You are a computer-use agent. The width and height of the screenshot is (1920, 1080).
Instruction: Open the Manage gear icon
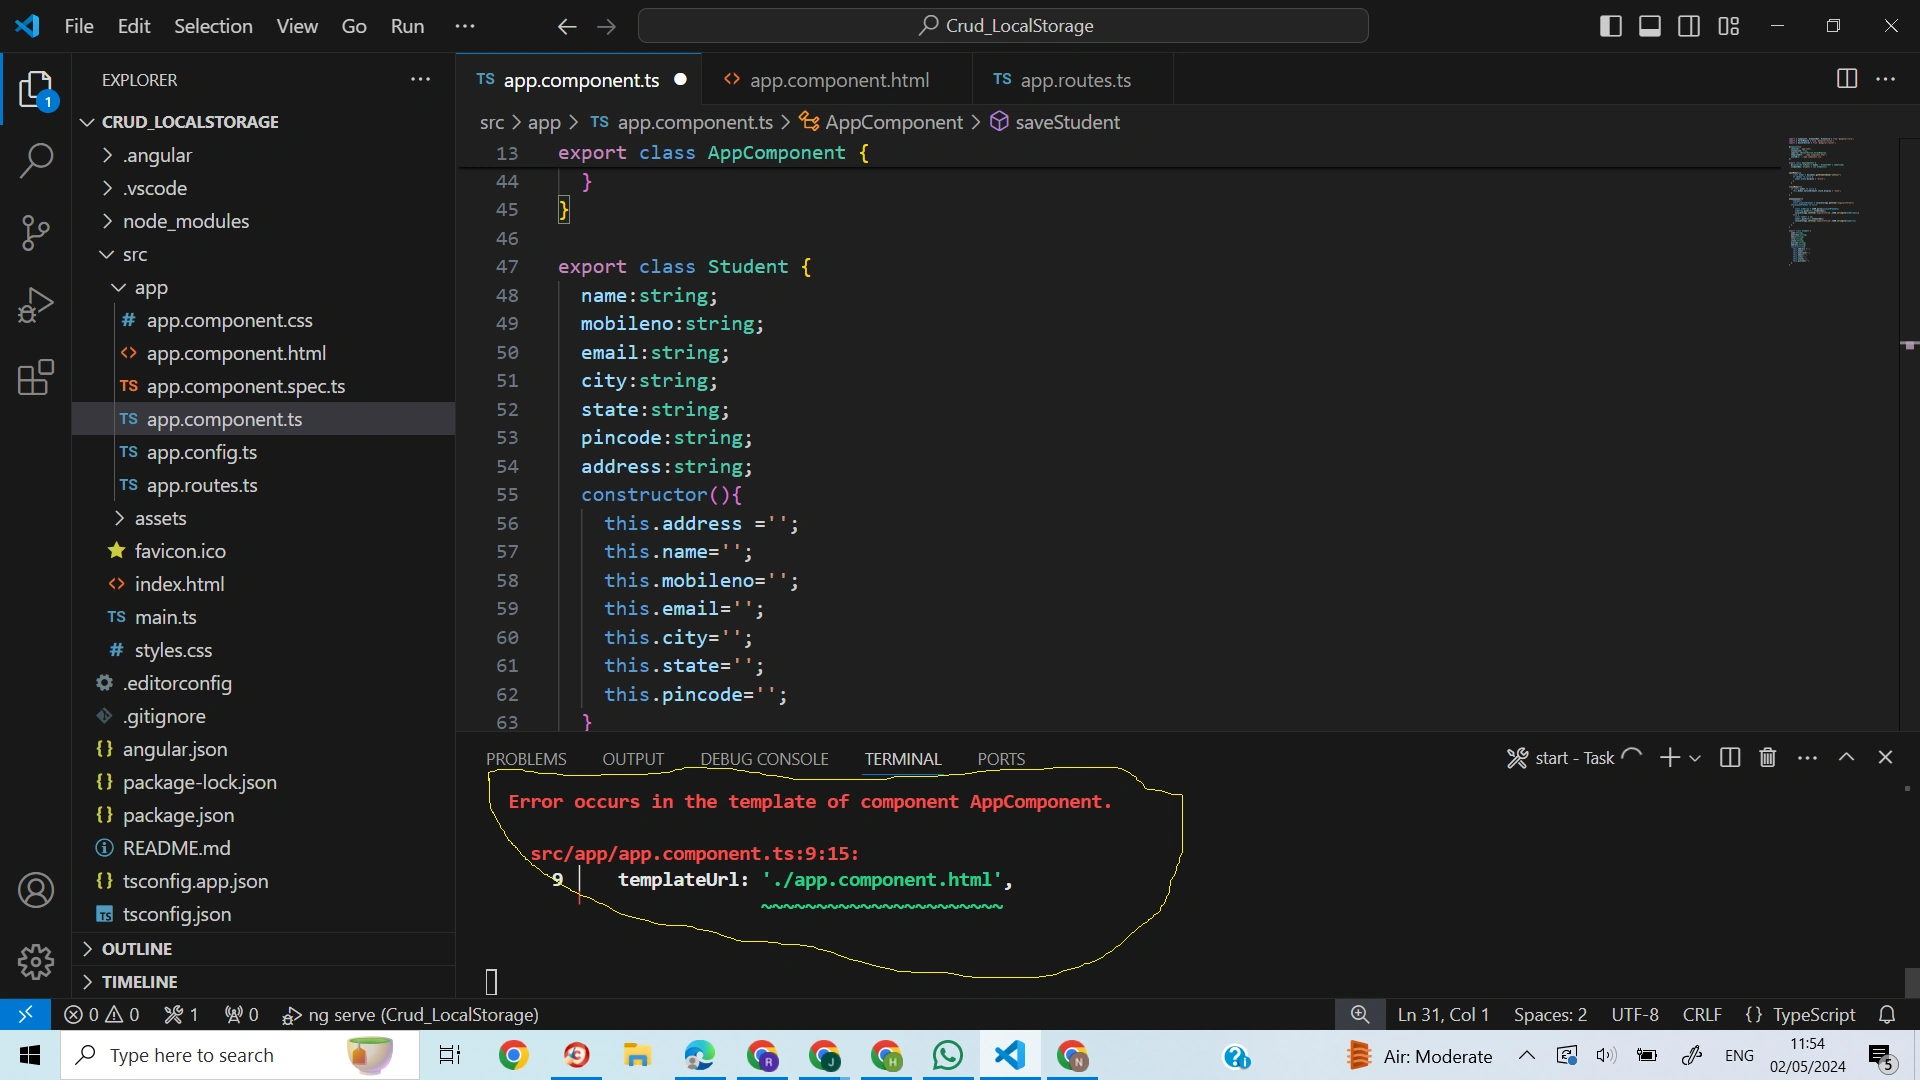click(x=36, y=961)
